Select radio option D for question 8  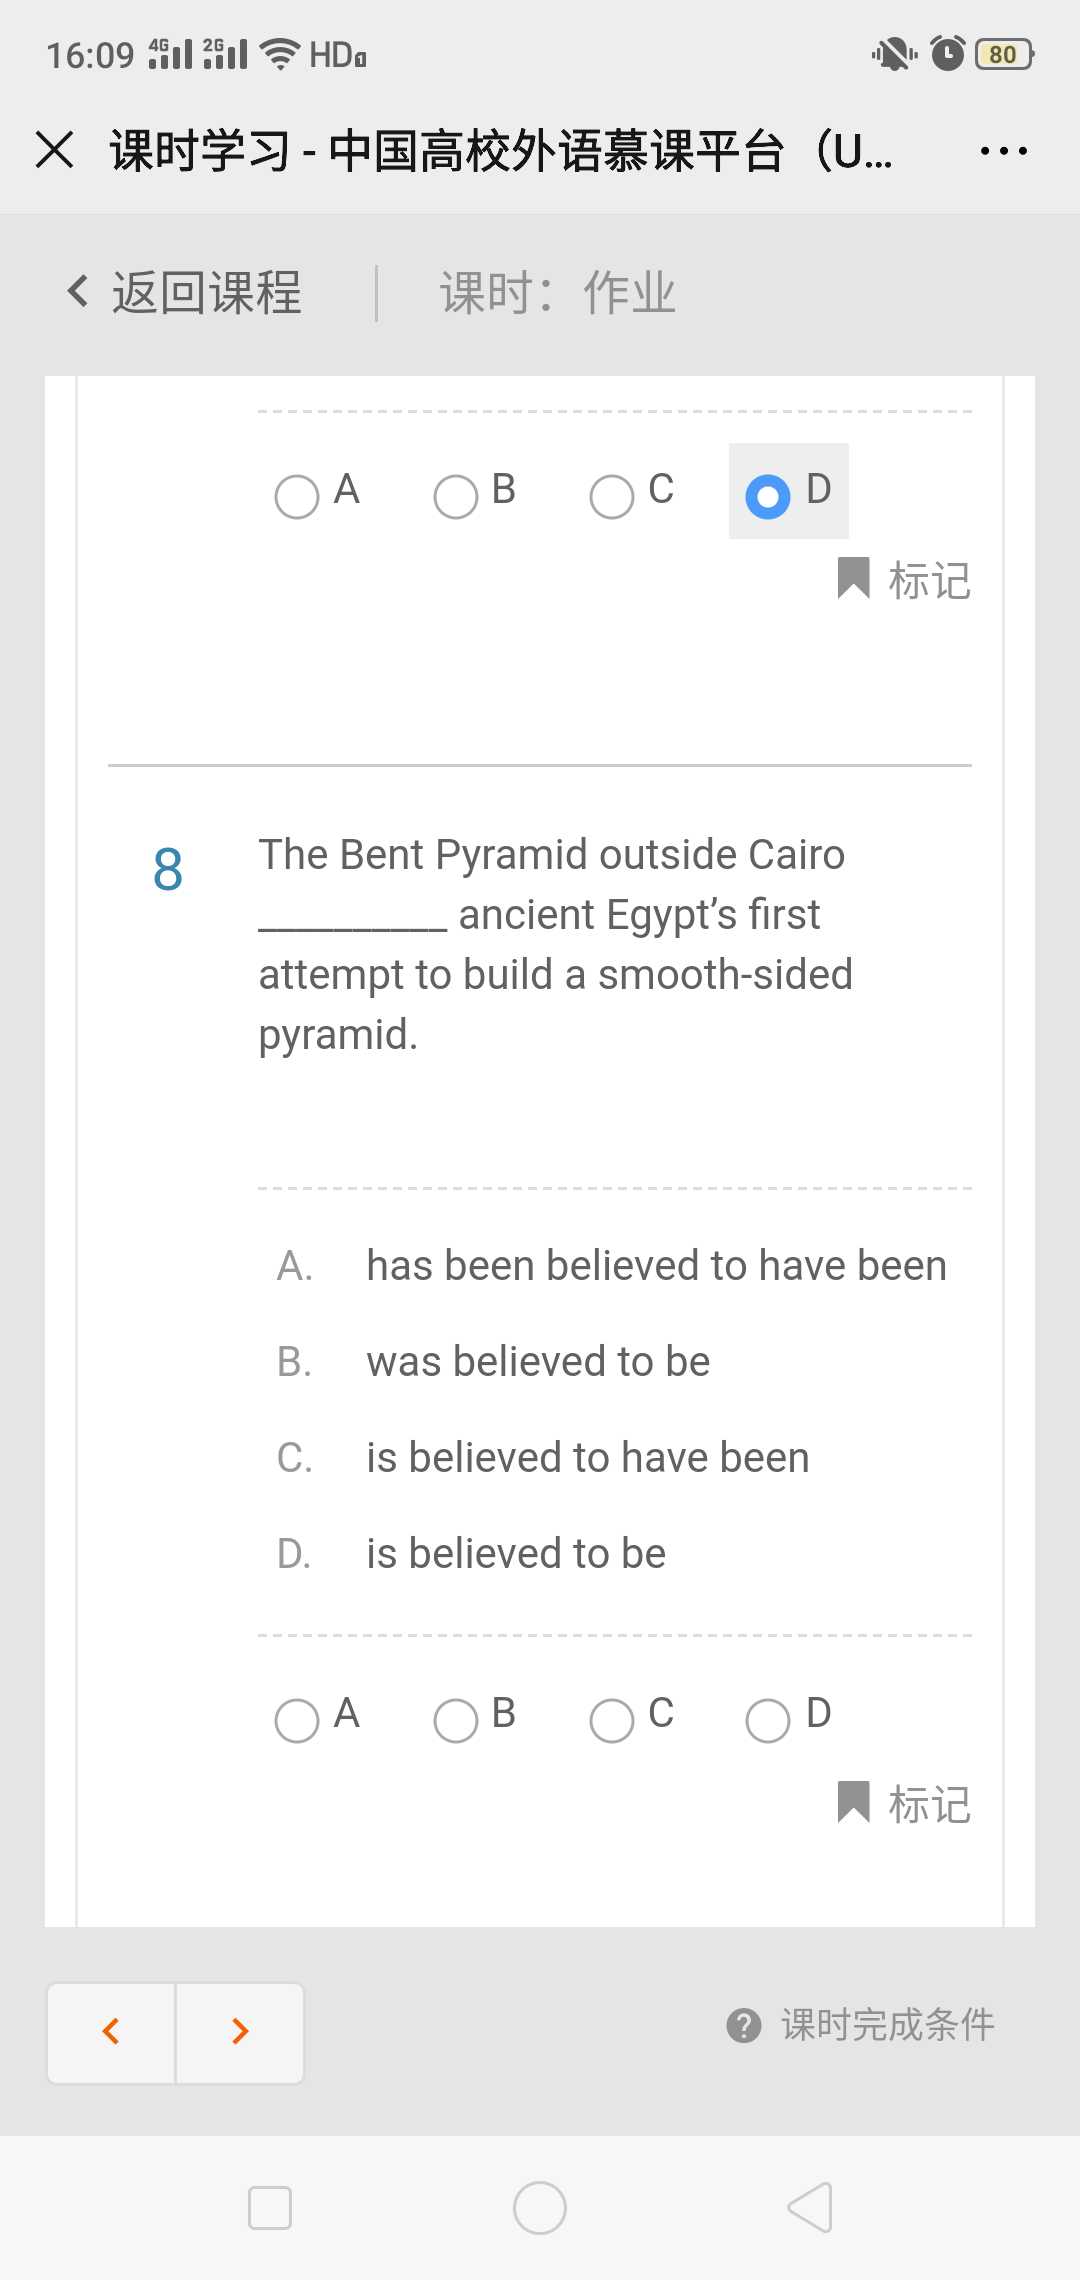tap(768, 1720)
